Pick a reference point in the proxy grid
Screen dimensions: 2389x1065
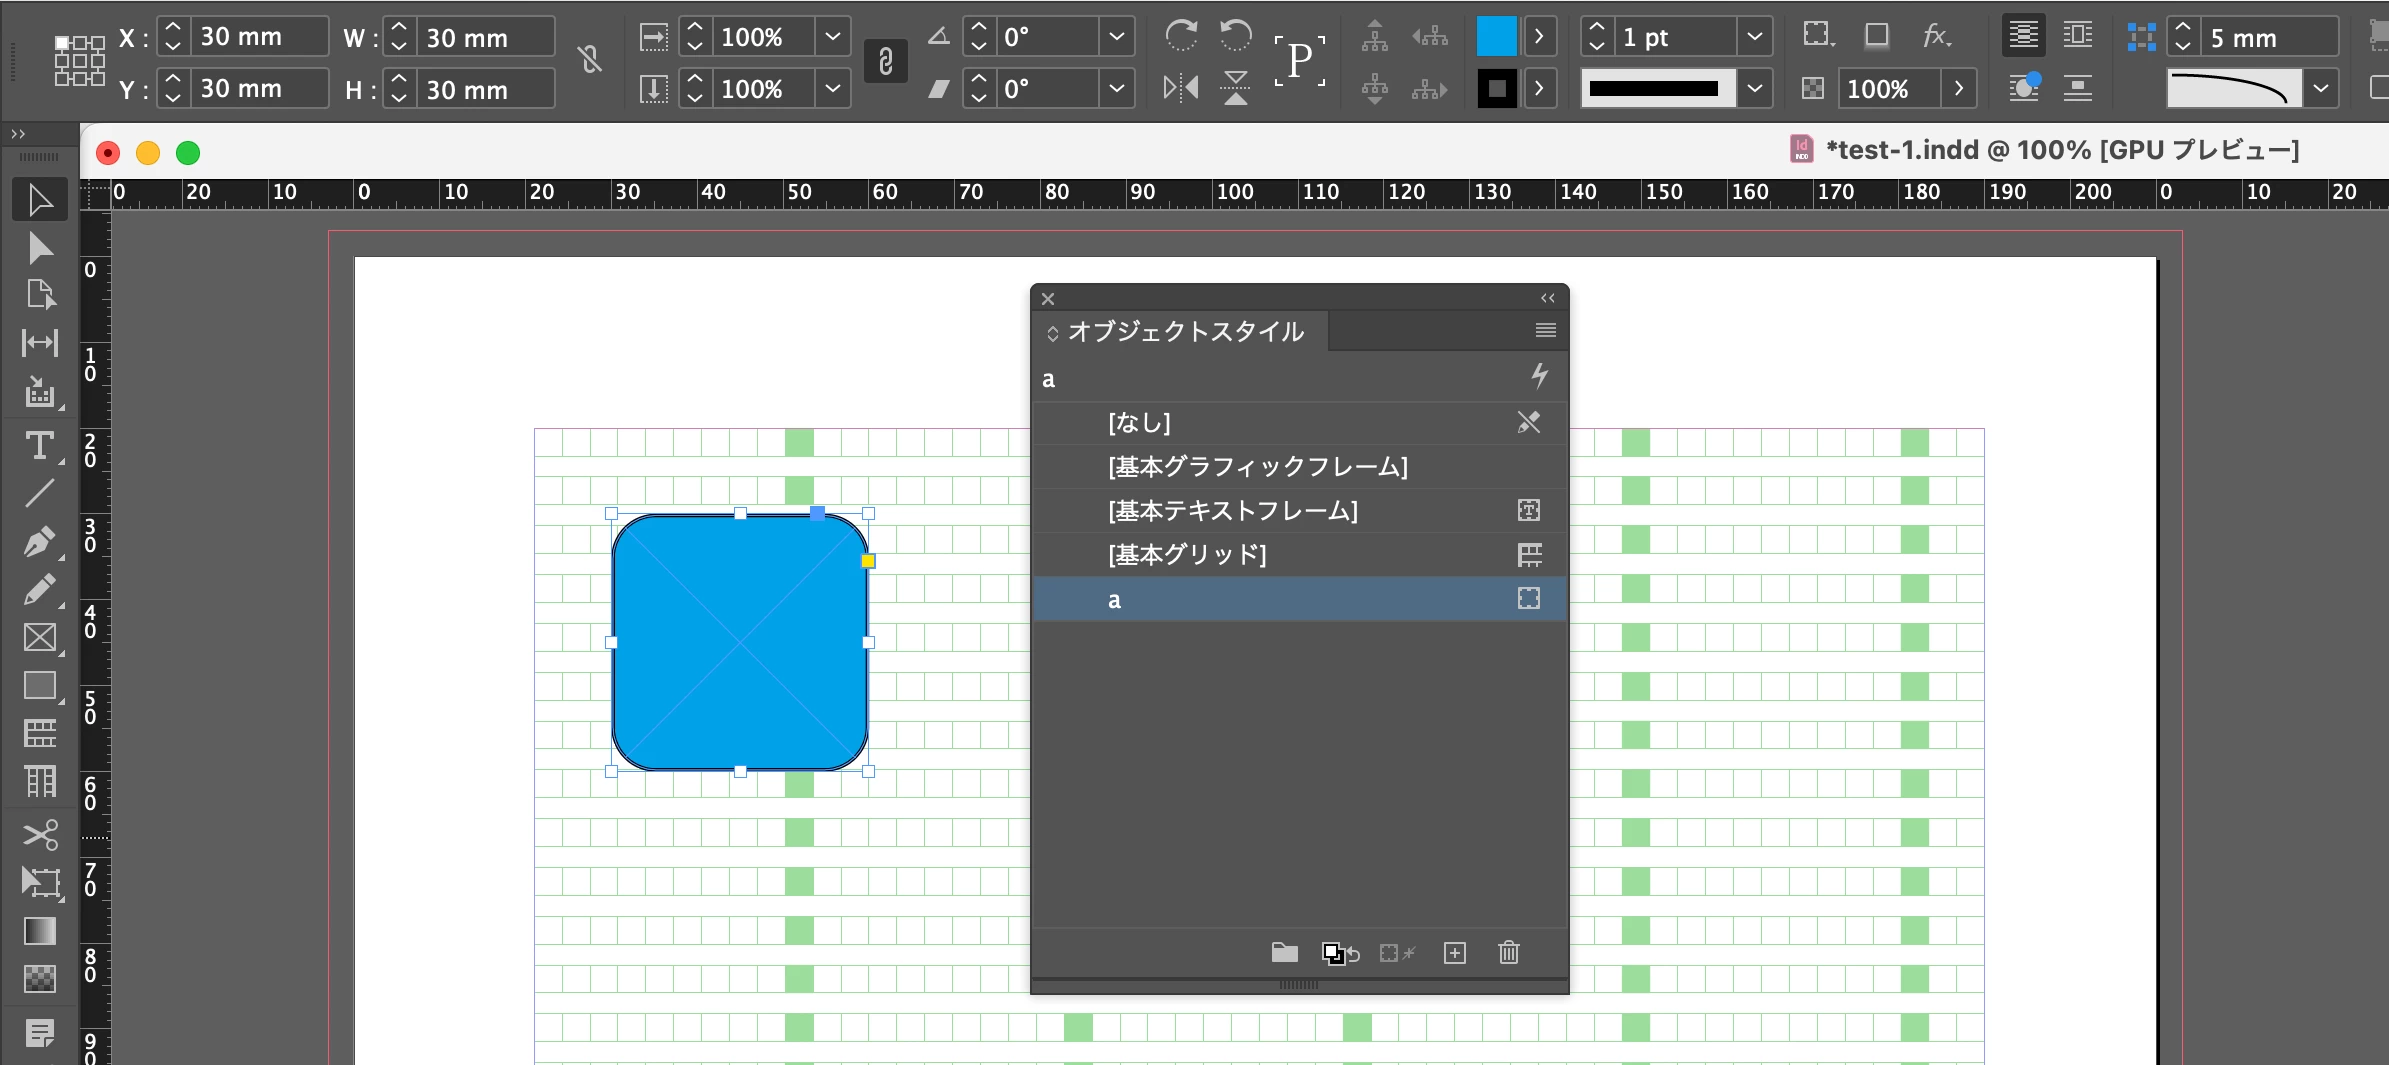[x=79, y=61]
